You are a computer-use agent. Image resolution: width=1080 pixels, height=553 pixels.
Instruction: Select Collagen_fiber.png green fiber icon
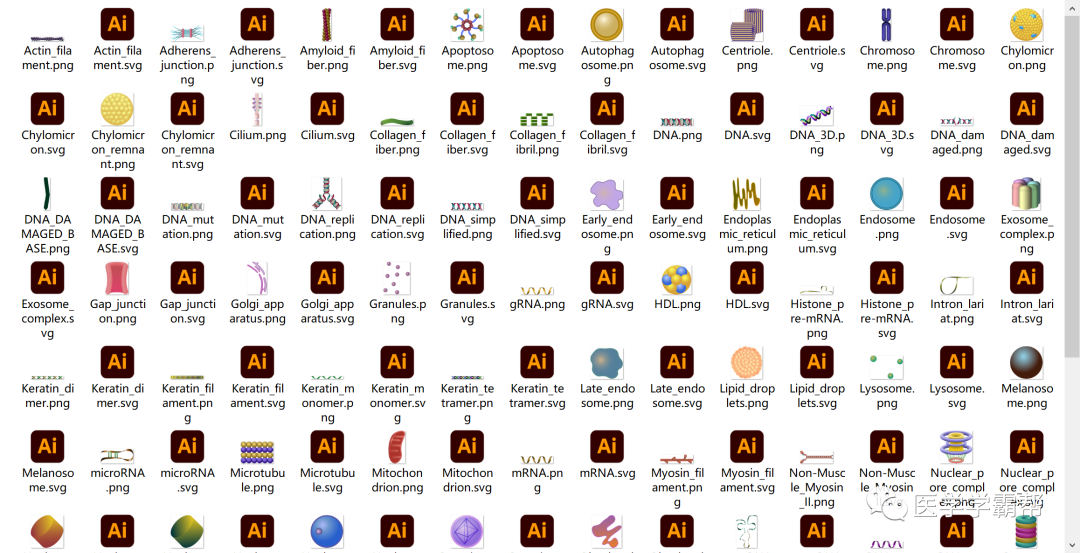[397, 121]
